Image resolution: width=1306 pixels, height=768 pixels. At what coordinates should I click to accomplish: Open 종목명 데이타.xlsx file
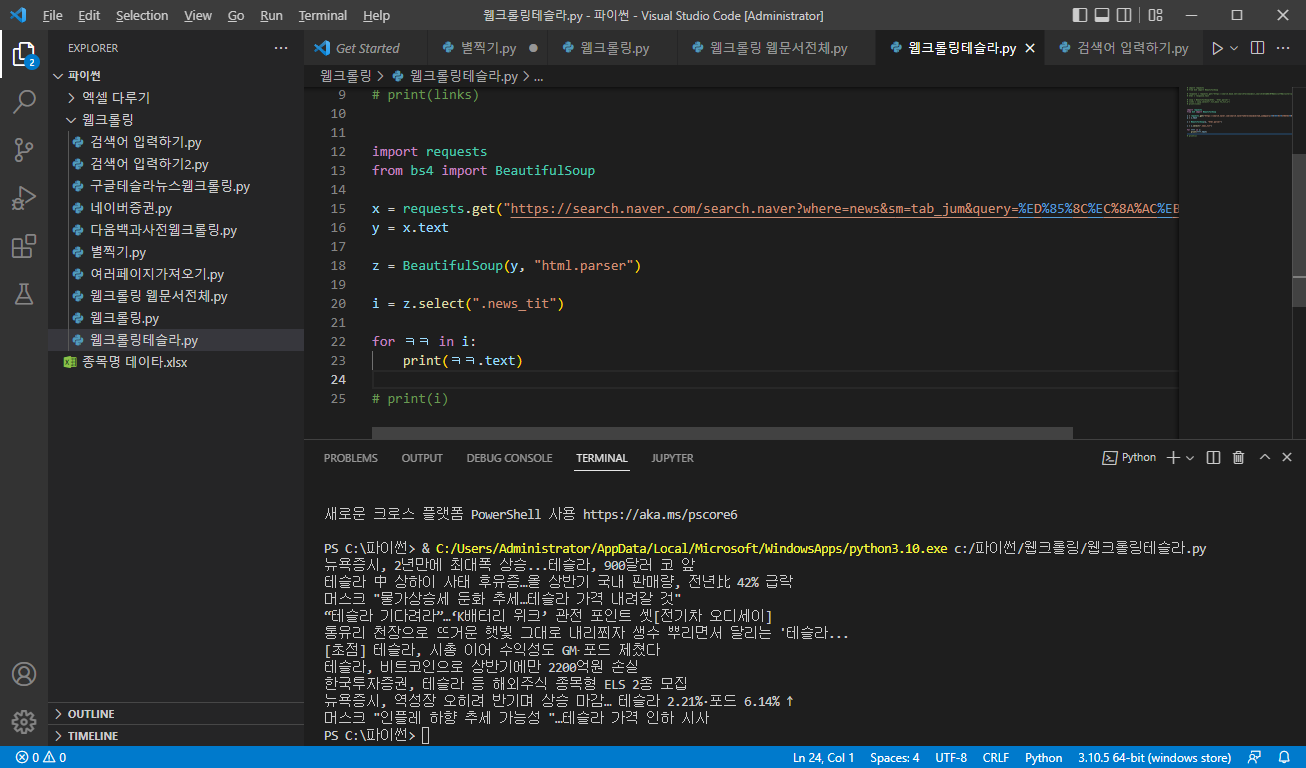click(x=176, y=362)
